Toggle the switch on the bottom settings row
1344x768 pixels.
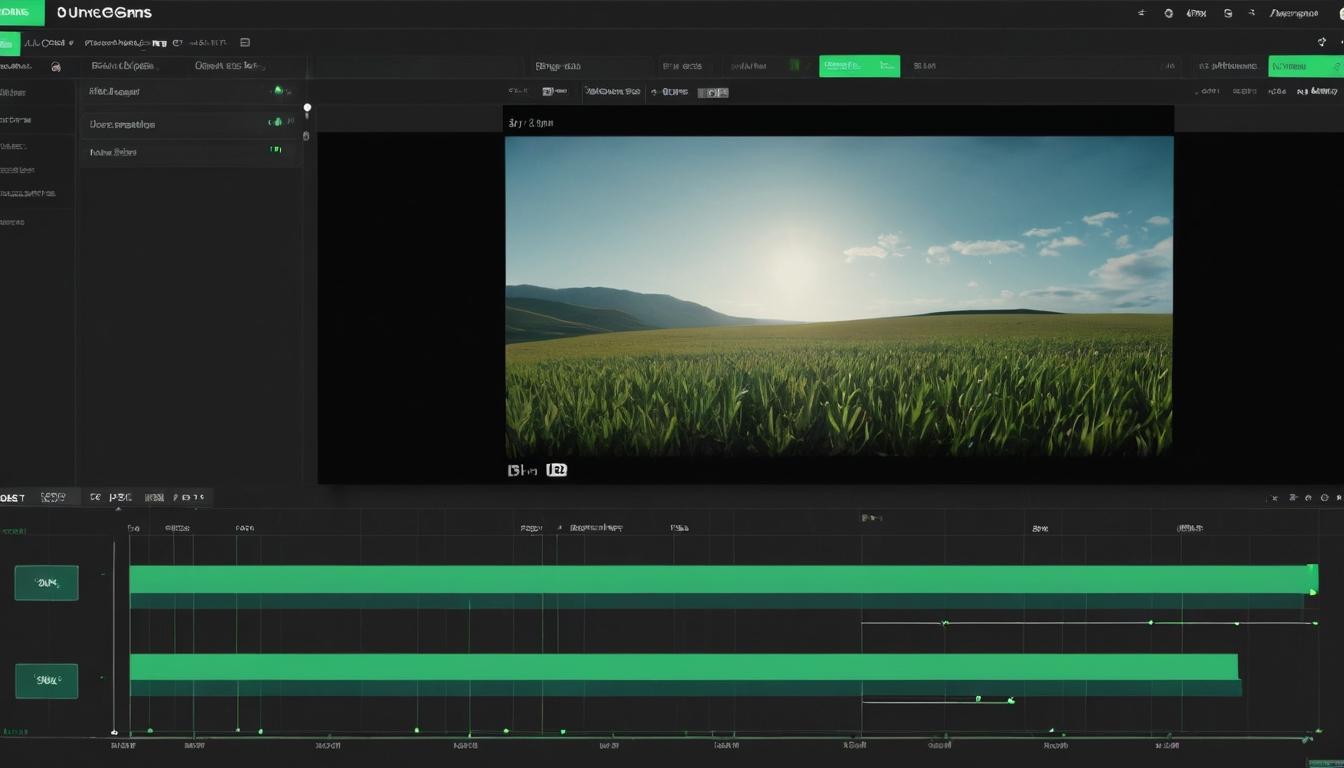click(277, 151)
